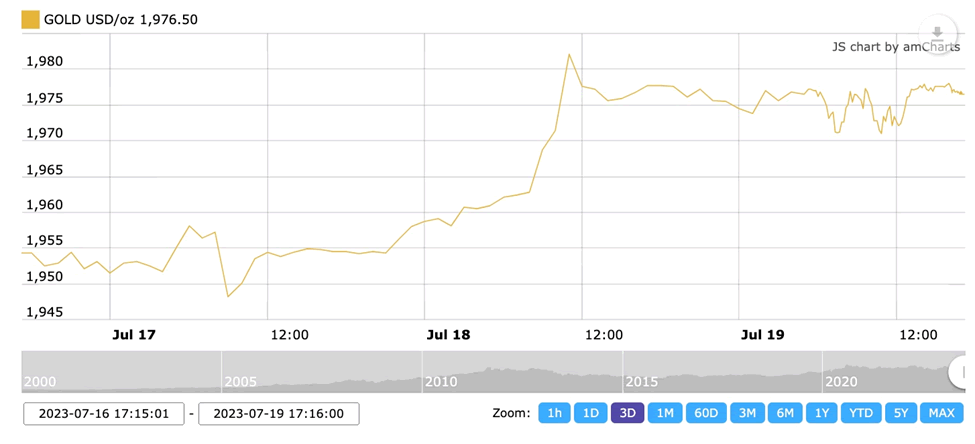Toggle the GOLD USD/oz legend label
The height and width of the screenshot is (444, 975).
click(x=120, y=19)
